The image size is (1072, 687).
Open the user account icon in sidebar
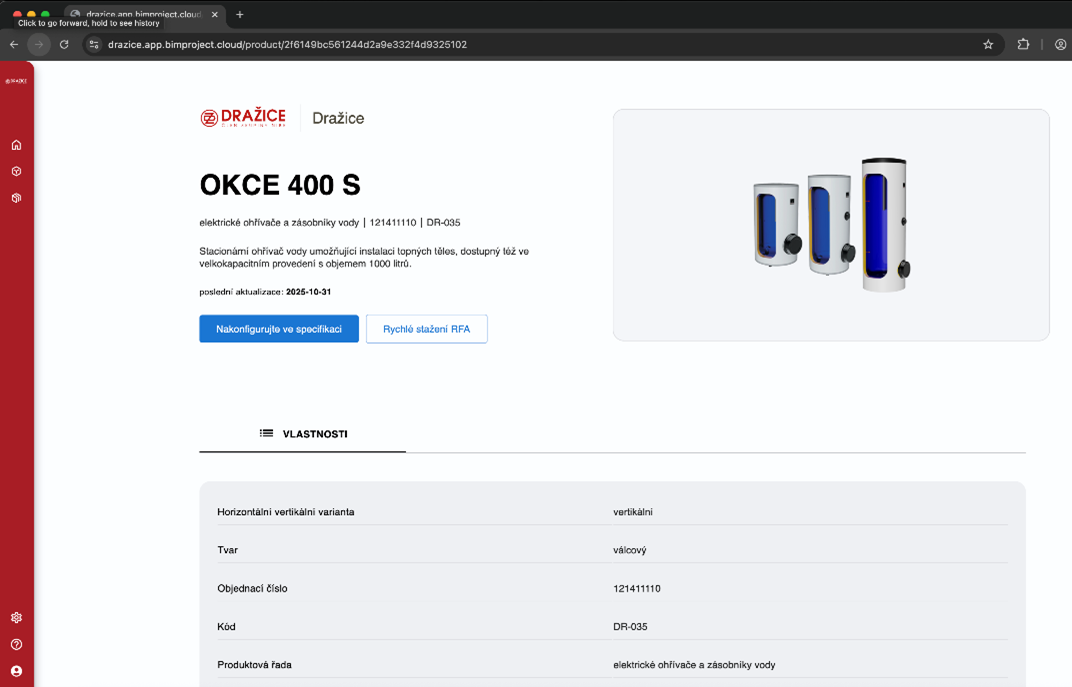tap(16, 671)
